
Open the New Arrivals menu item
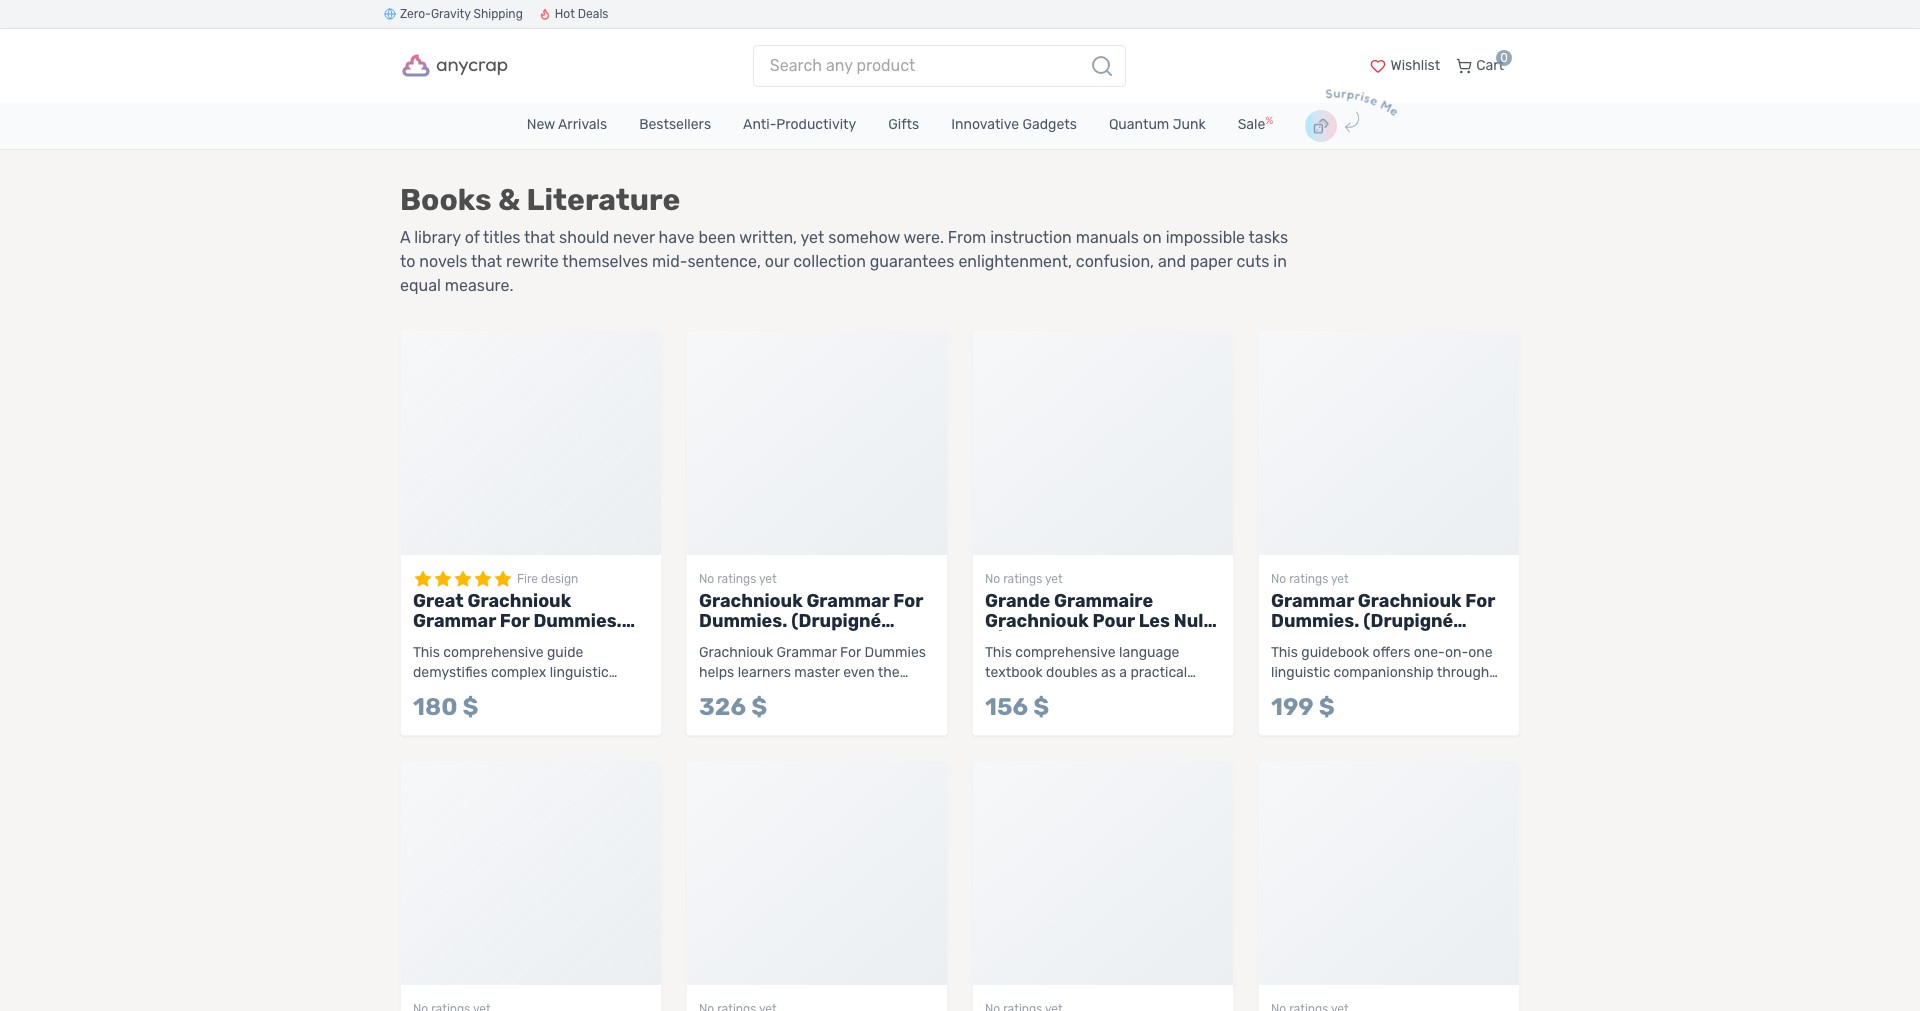pos(567,125)
